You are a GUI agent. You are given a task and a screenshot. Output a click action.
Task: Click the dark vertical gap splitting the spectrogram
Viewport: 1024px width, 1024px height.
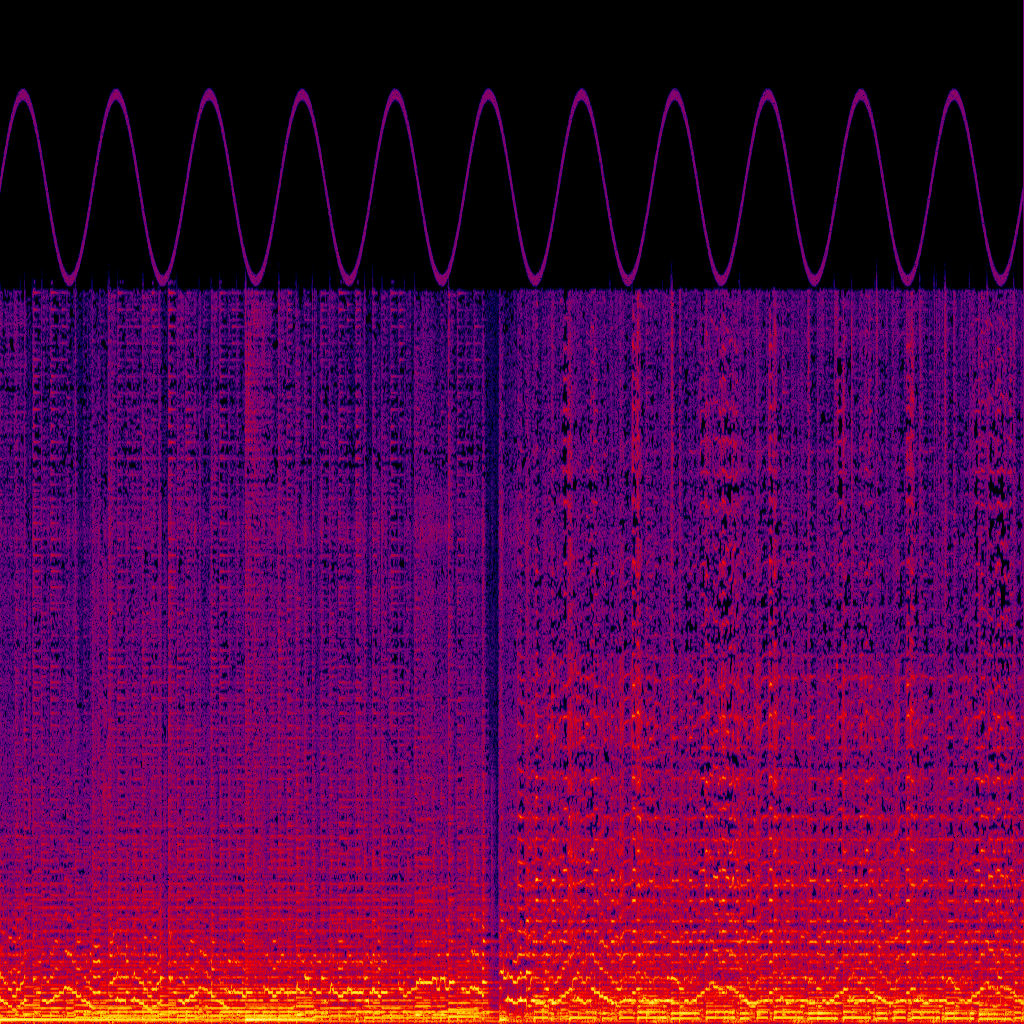tap(490, 600)
